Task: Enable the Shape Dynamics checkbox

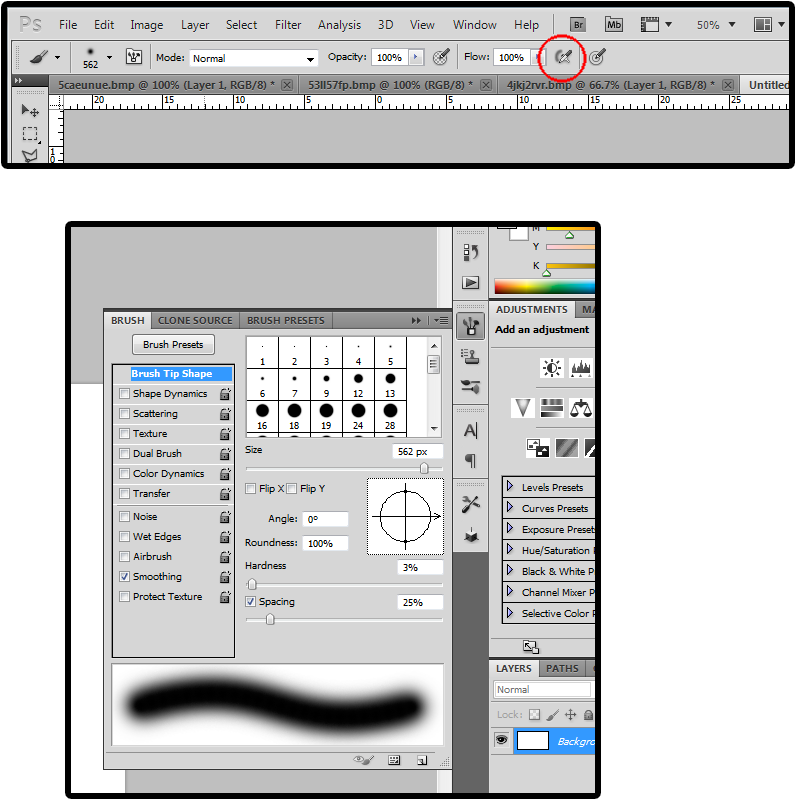Action: tap(124, 394)
